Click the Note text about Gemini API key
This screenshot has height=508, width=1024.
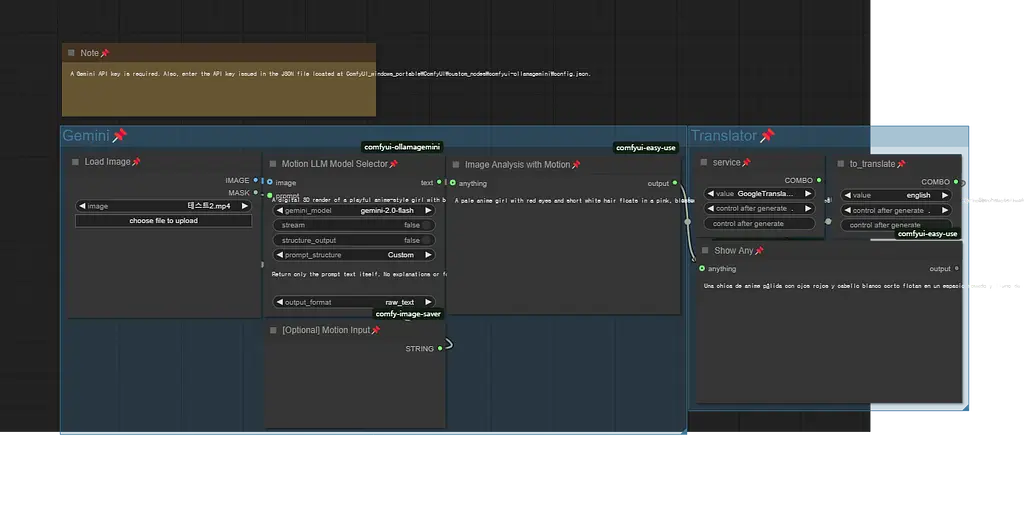330,74
